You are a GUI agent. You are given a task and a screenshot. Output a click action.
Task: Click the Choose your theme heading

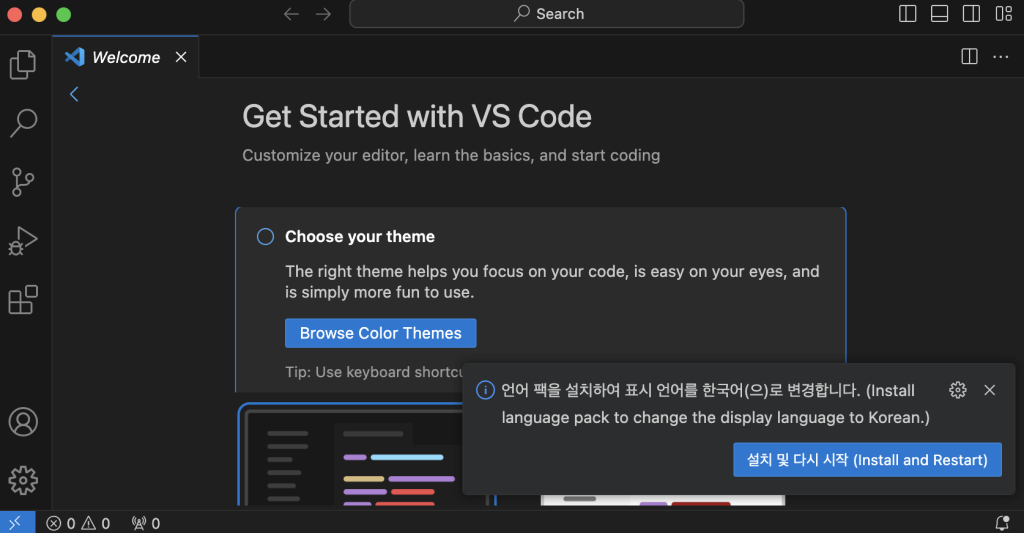[x=360, y=236]
